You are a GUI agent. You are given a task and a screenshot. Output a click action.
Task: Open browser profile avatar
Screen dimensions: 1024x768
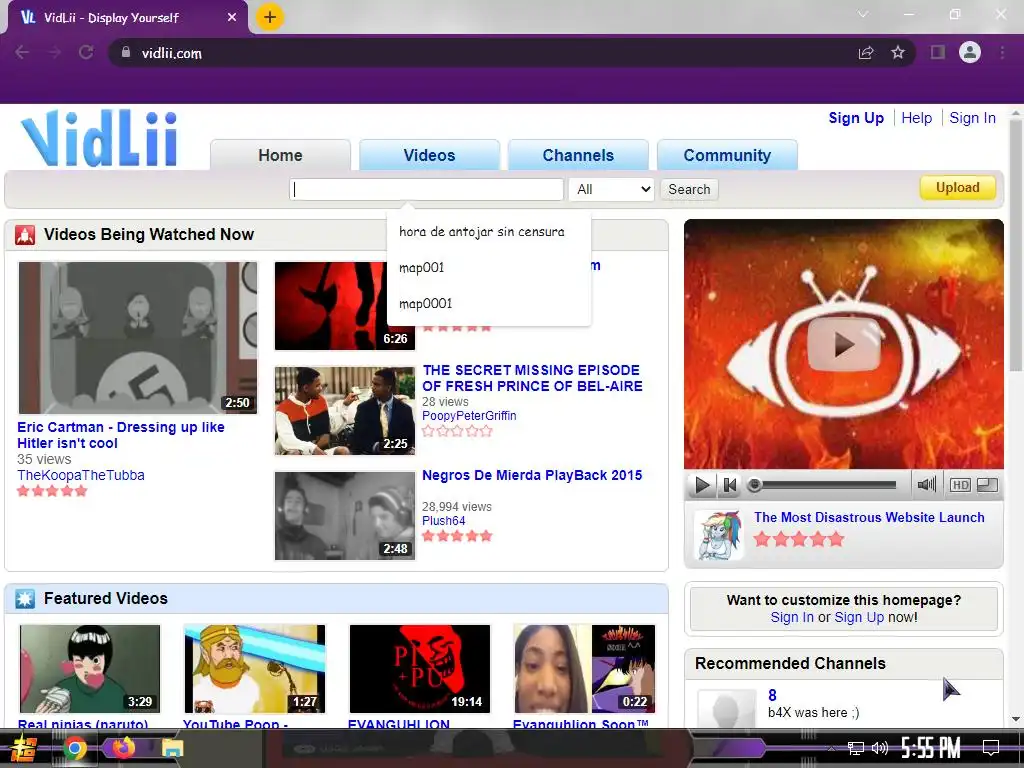coord(970,52)
